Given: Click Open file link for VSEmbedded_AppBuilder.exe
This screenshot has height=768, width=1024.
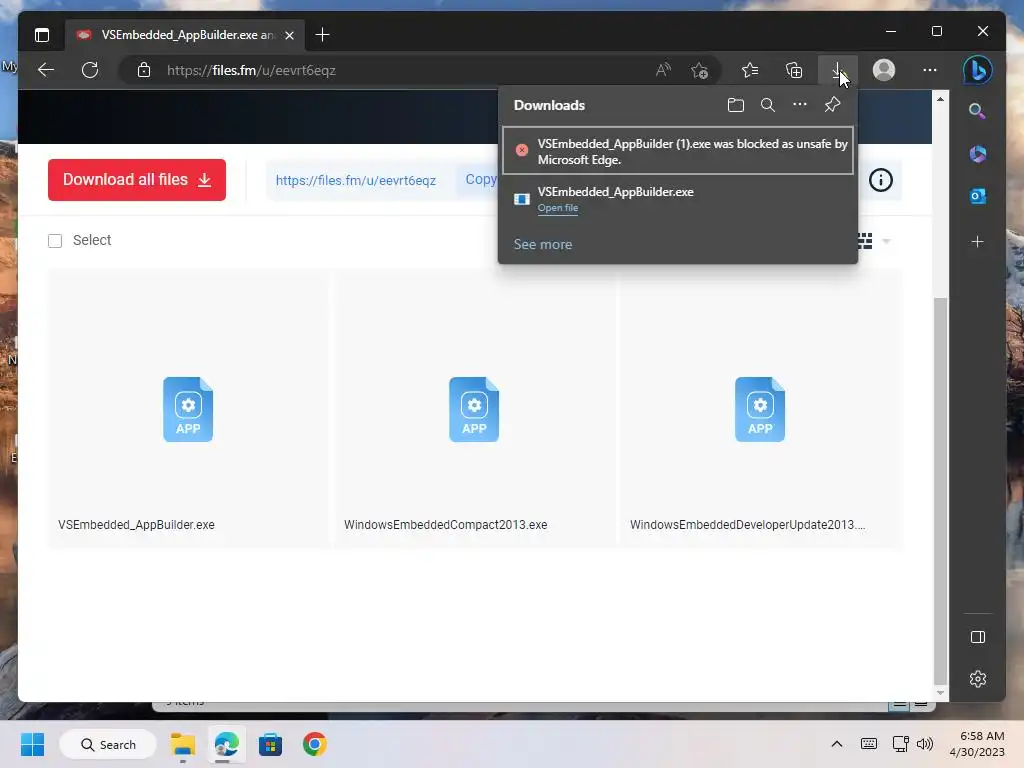Looking at the screenshot, I should 558,208.
